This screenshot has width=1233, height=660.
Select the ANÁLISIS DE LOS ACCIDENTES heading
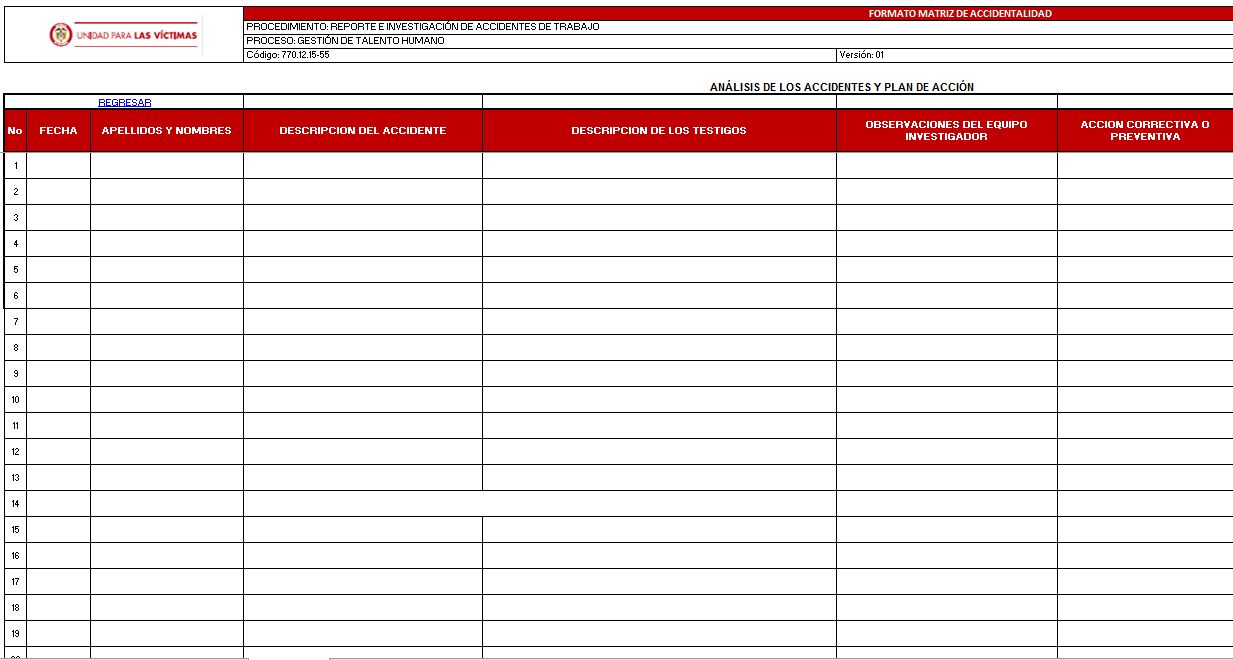pyautogui.click(x=841, y=87)
